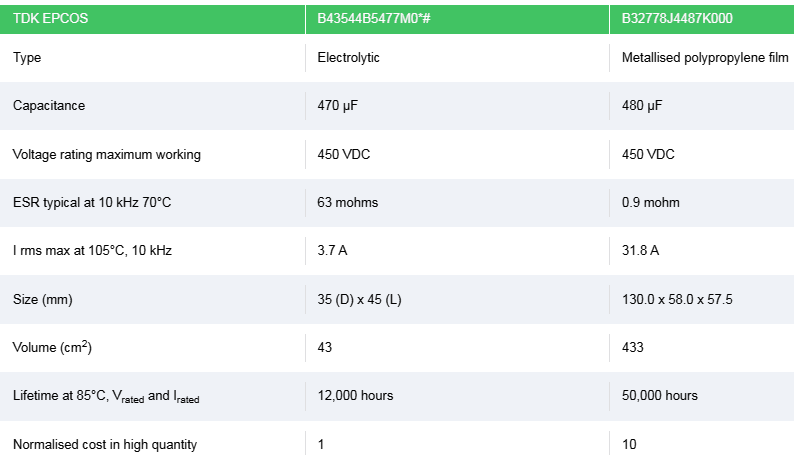Click the Capacitance row label

click(49, 106)
